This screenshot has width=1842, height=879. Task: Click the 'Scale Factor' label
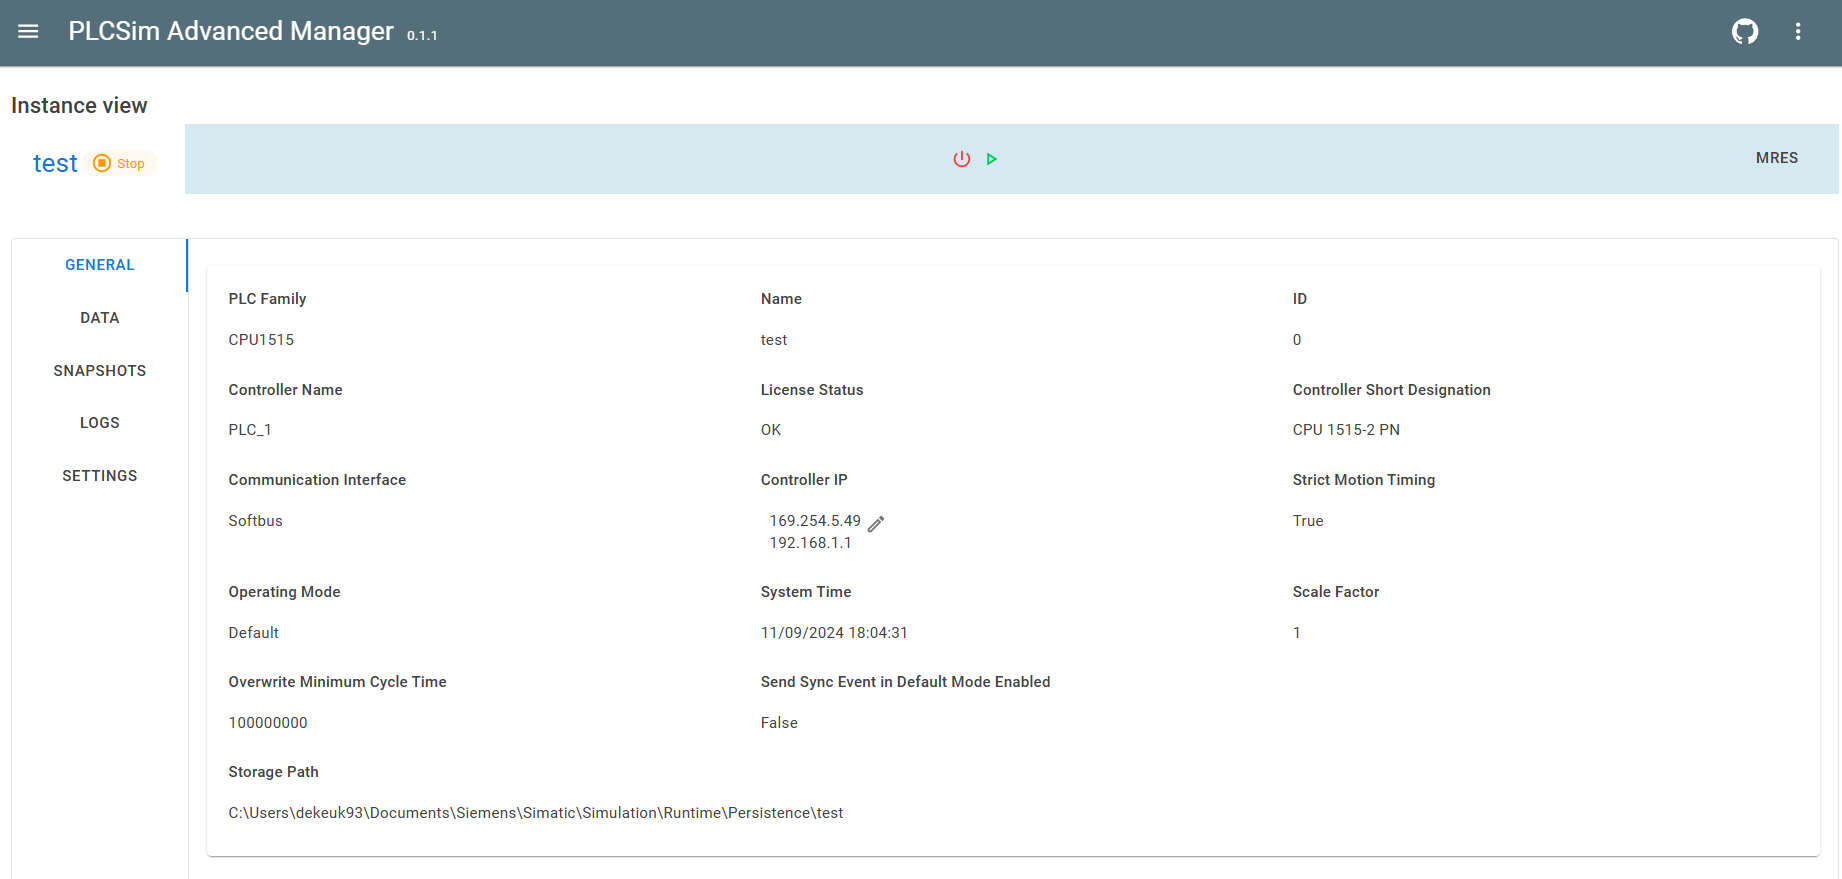click(x=1336, y=592)
